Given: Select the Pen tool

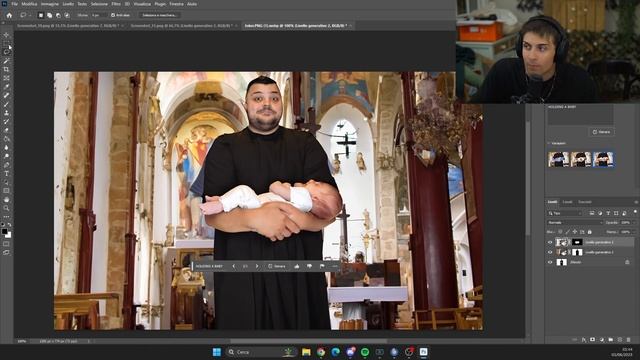Looking at the screenshot, I should point(6,165).
